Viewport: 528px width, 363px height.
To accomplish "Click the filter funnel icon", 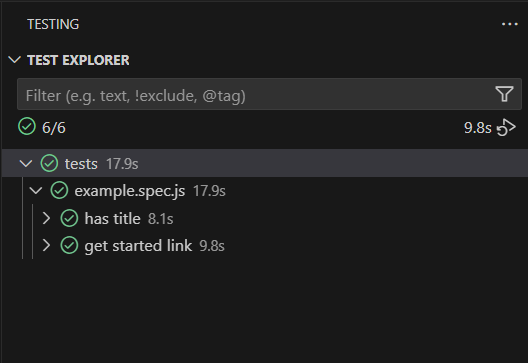I will [504, 94].
